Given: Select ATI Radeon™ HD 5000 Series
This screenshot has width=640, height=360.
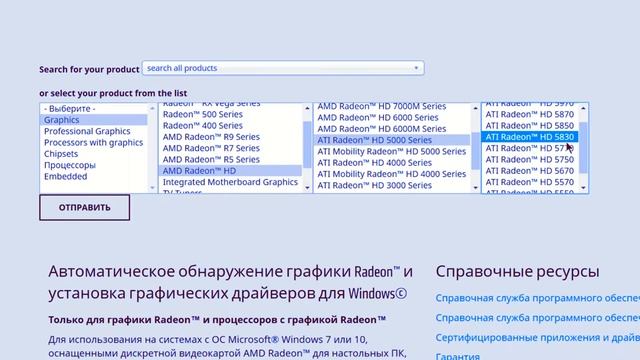Looking at the screenshot, I should 392,140.
